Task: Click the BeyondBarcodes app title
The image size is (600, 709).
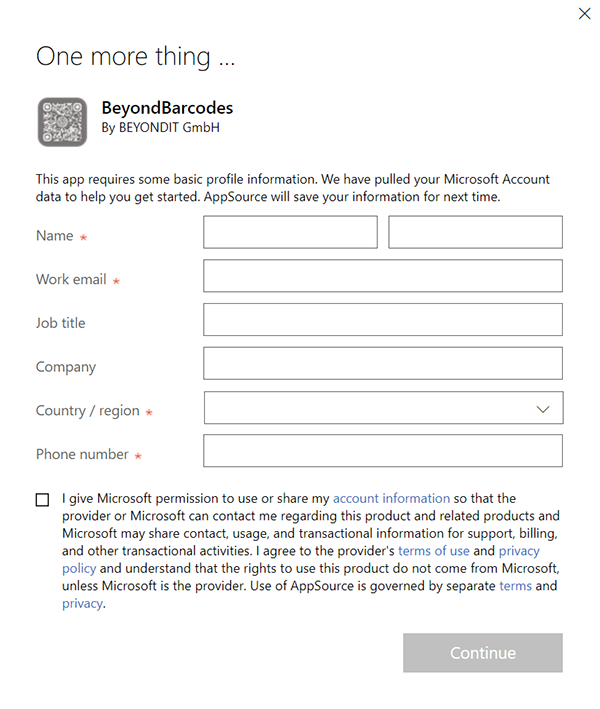Action: coord(167,108)
